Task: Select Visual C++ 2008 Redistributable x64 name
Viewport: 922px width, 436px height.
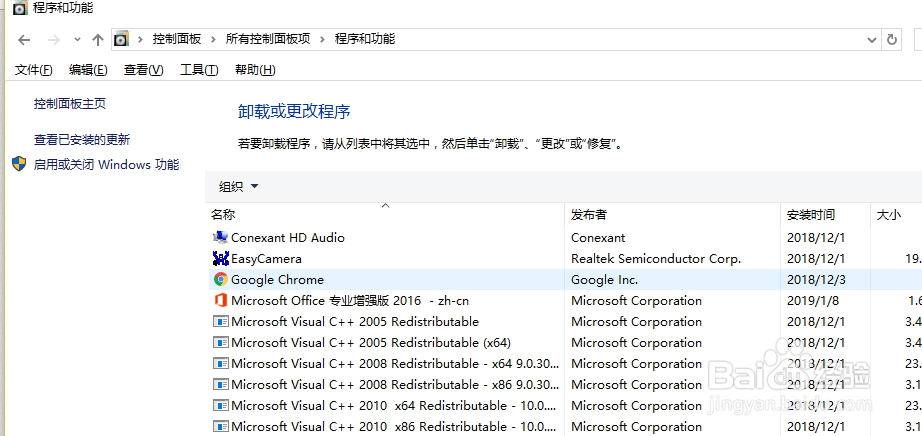Action: pyautogui.click(x=395, y=364)
